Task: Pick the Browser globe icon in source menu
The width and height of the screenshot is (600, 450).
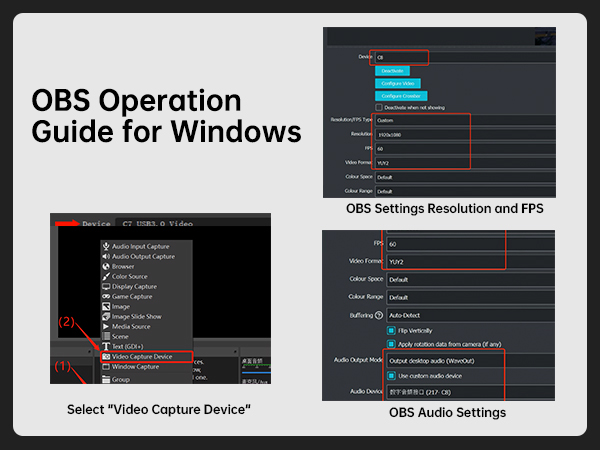Action: point(106,266)
